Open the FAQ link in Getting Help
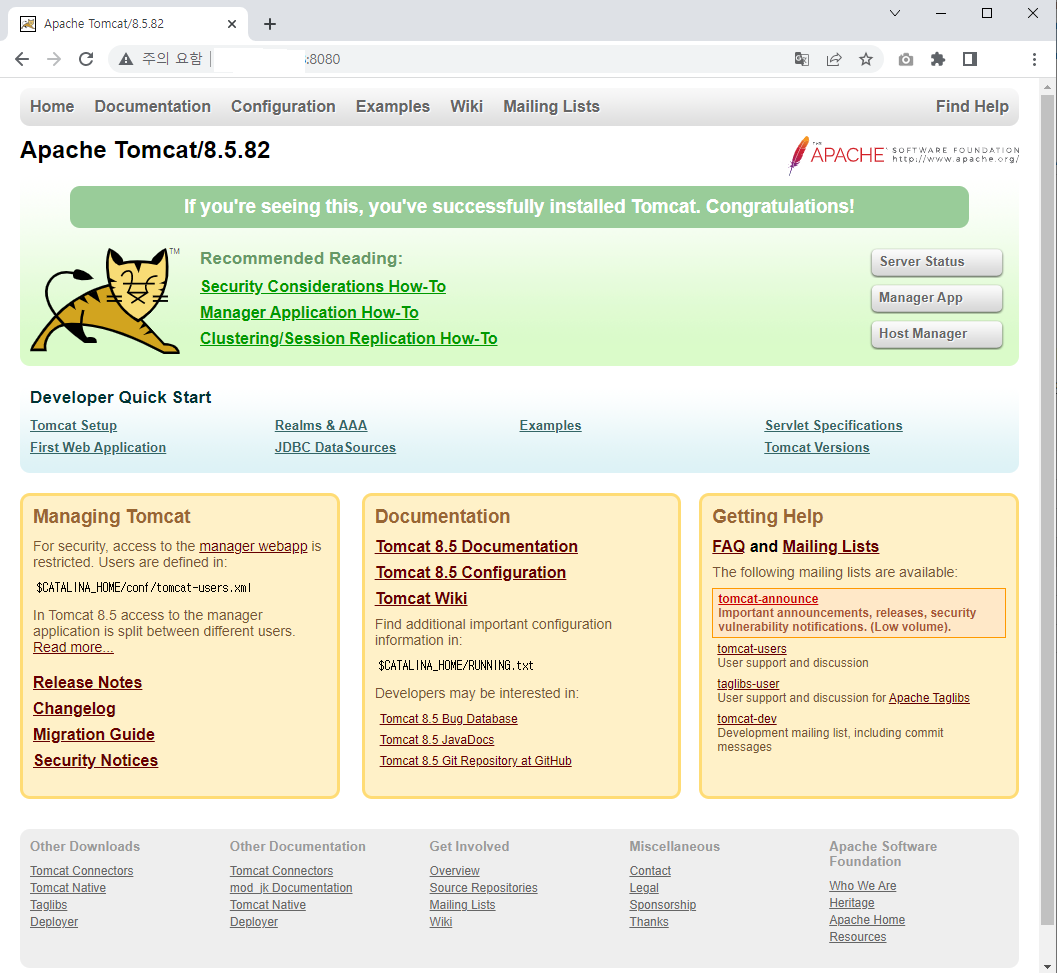Viewport: 1057px width, 973px height. (x=729, y=547)
